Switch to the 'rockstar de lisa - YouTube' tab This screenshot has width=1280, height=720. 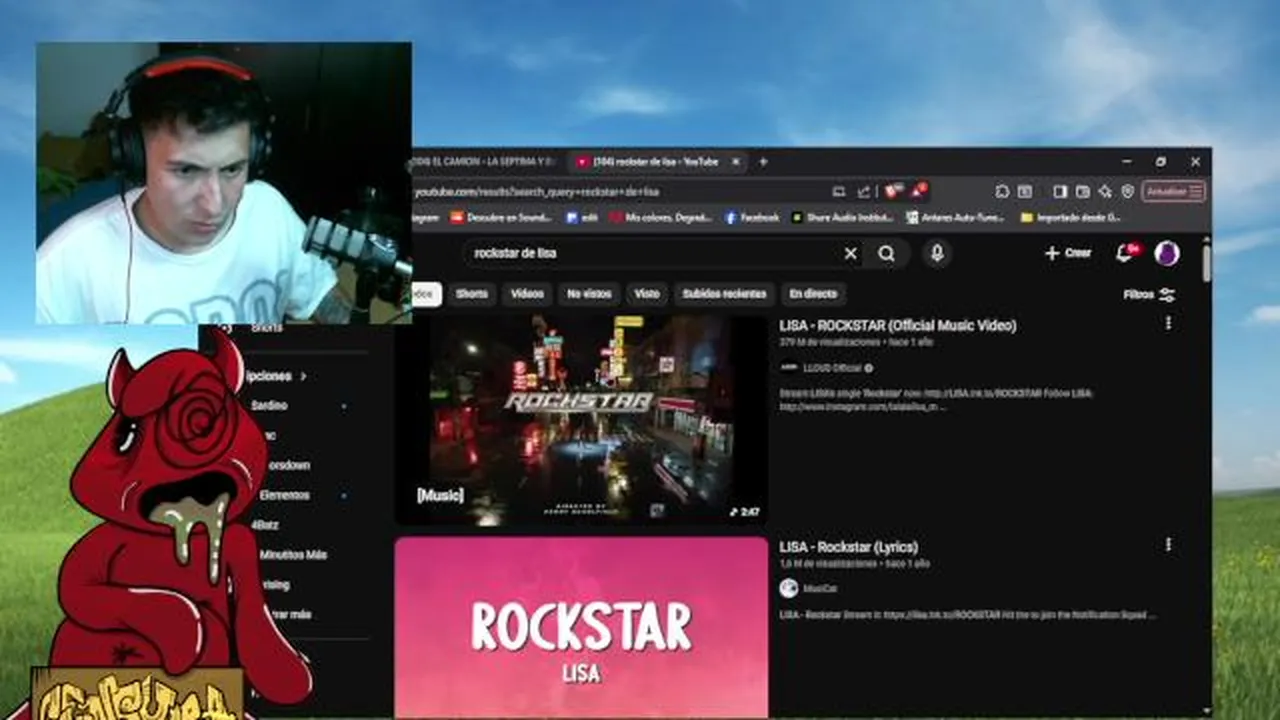click(655, 161)
